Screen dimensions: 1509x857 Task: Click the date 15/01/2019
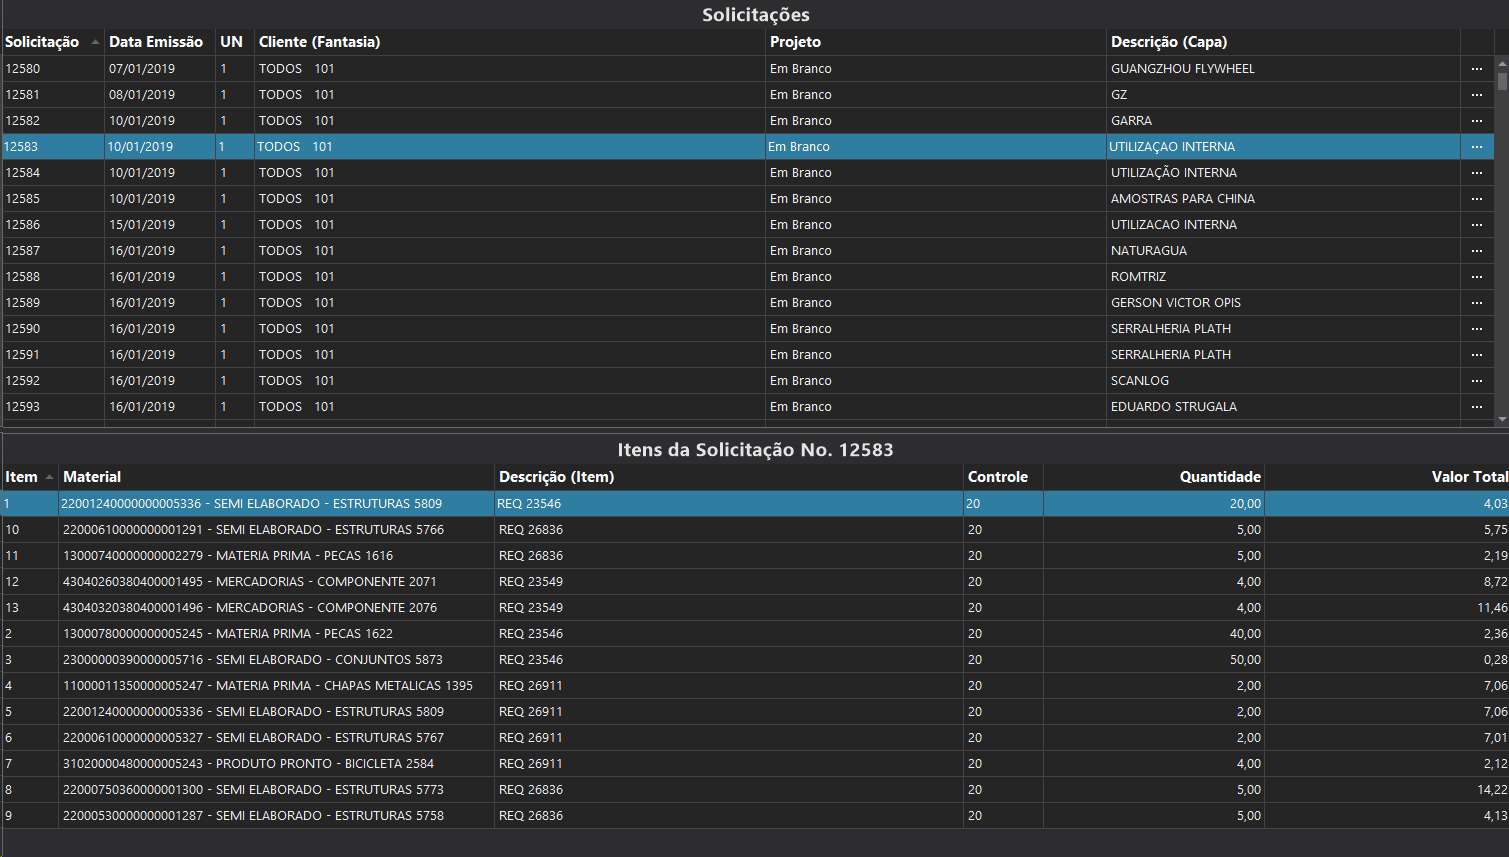pos(142,225)
